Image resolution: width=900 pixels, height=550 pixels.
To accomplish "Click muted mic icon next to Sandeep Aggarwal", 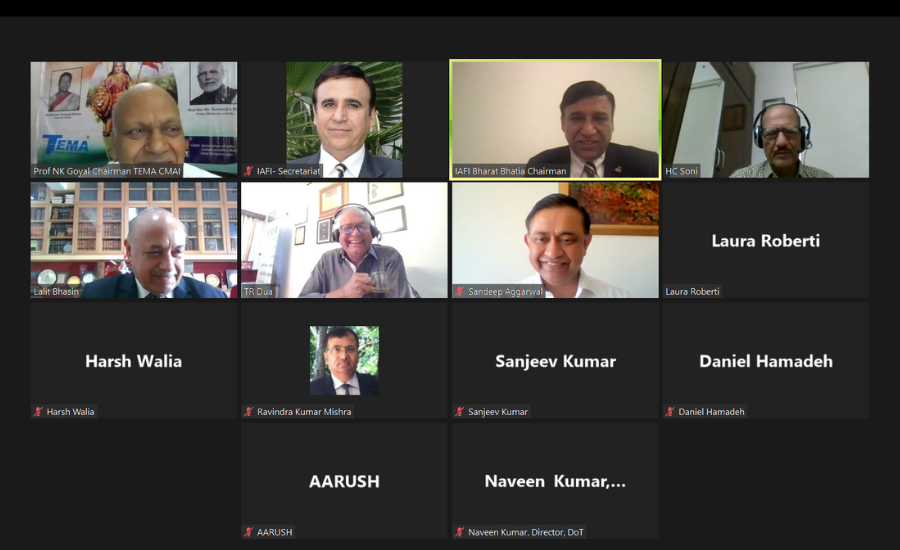I will (459, 292).
